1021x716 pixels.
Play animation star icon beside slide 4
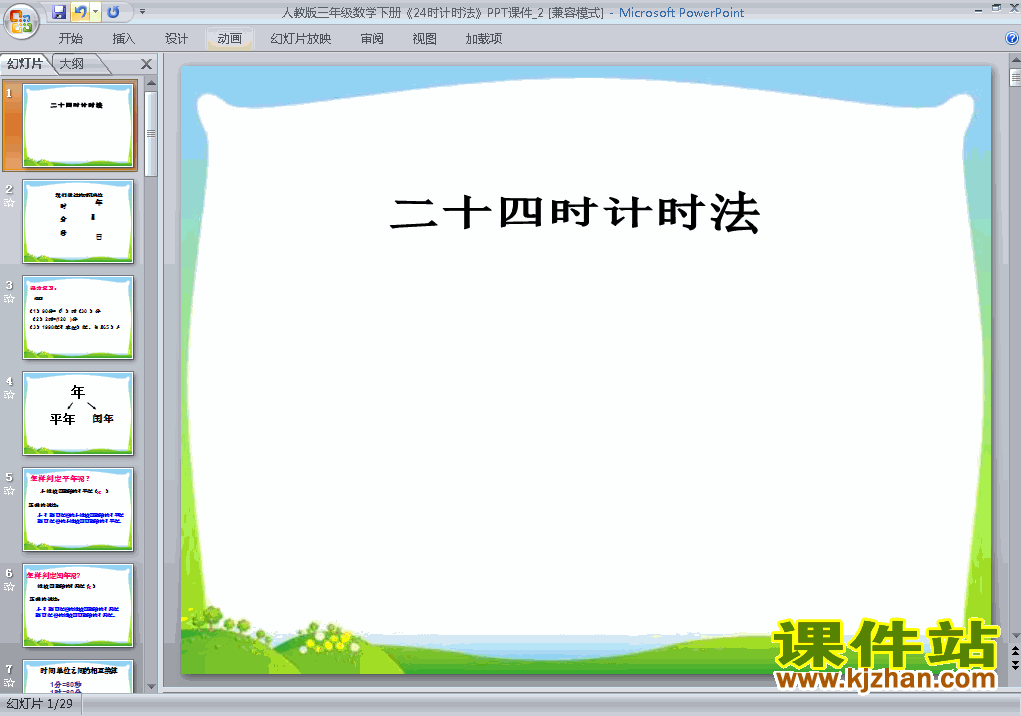9,394
